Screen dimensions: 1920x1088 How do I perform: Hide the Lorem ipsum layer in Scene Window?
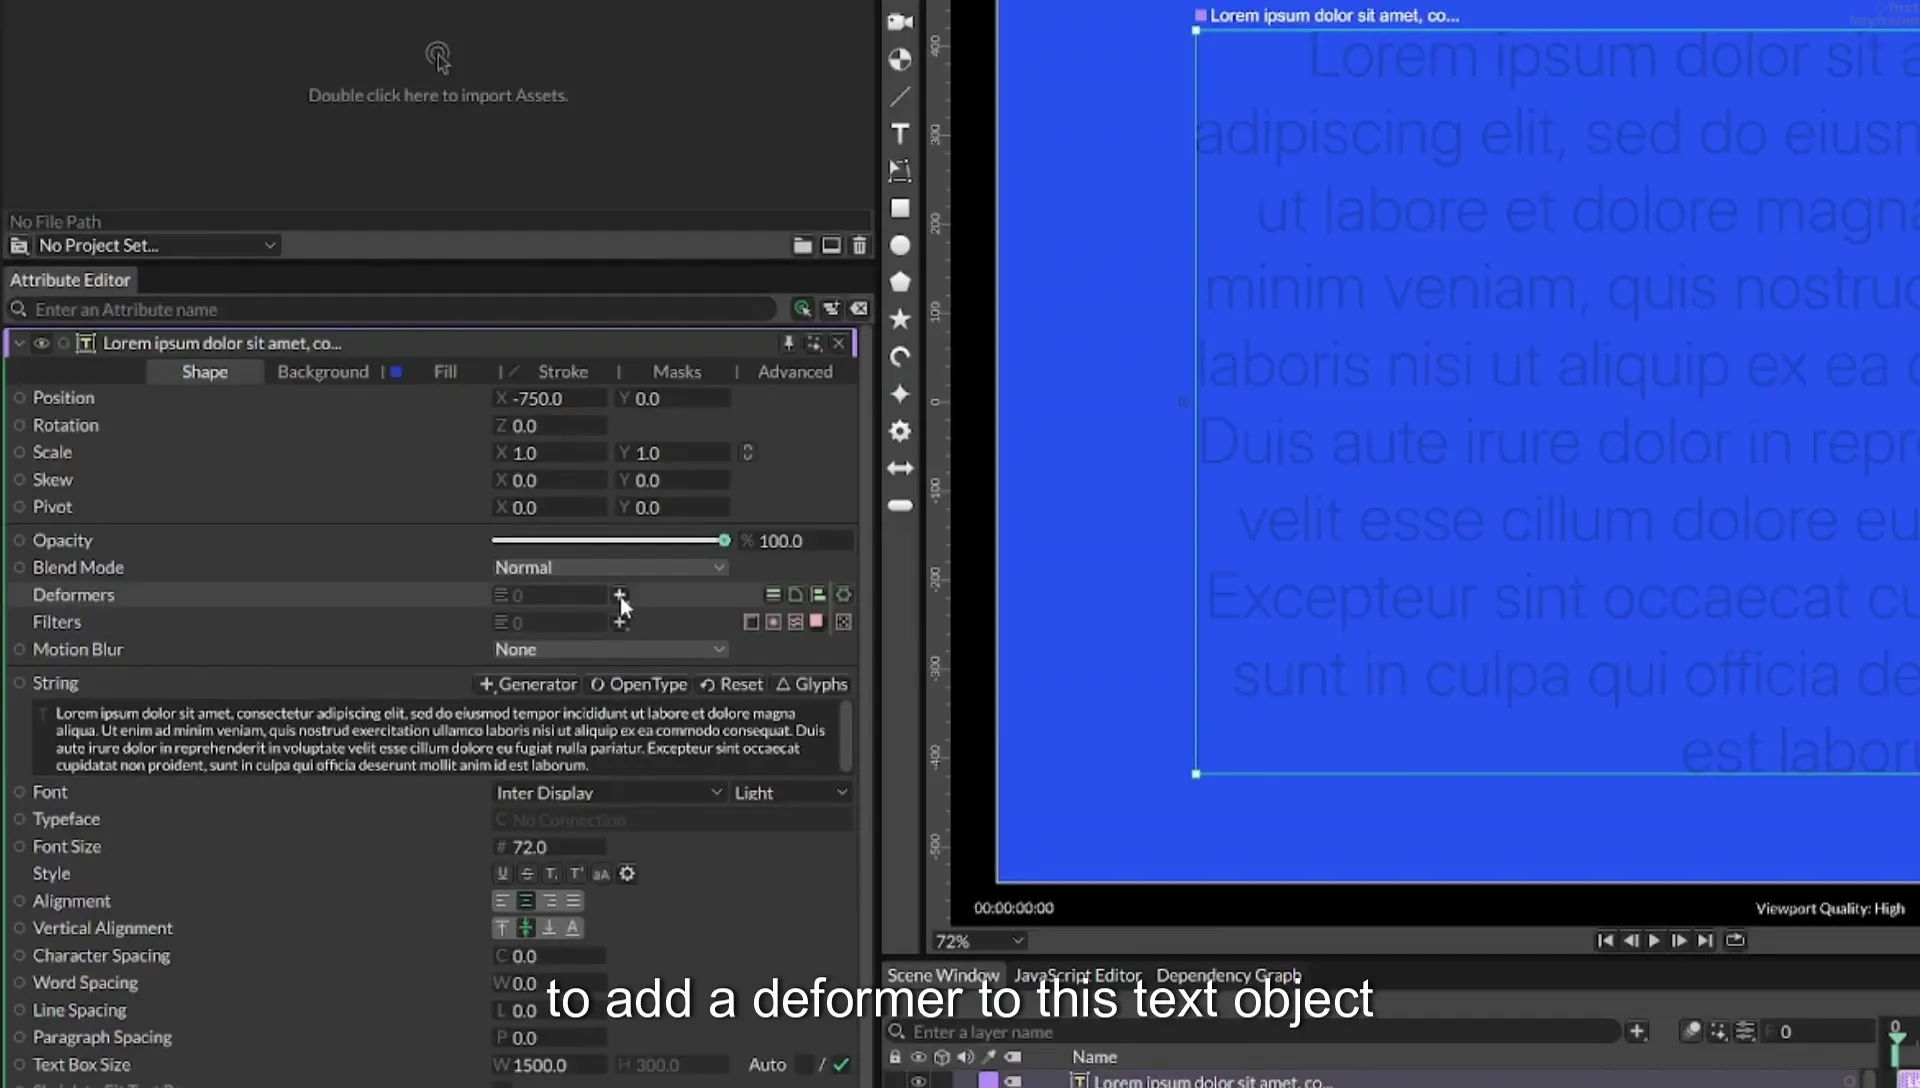[x=918, y=1080]
